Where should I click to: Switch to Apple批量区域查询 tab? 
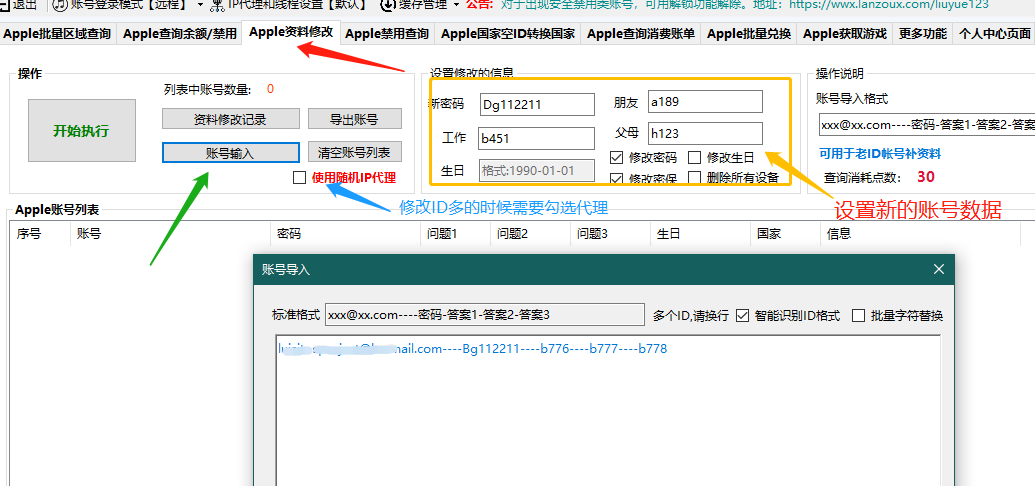pos(57,34)
